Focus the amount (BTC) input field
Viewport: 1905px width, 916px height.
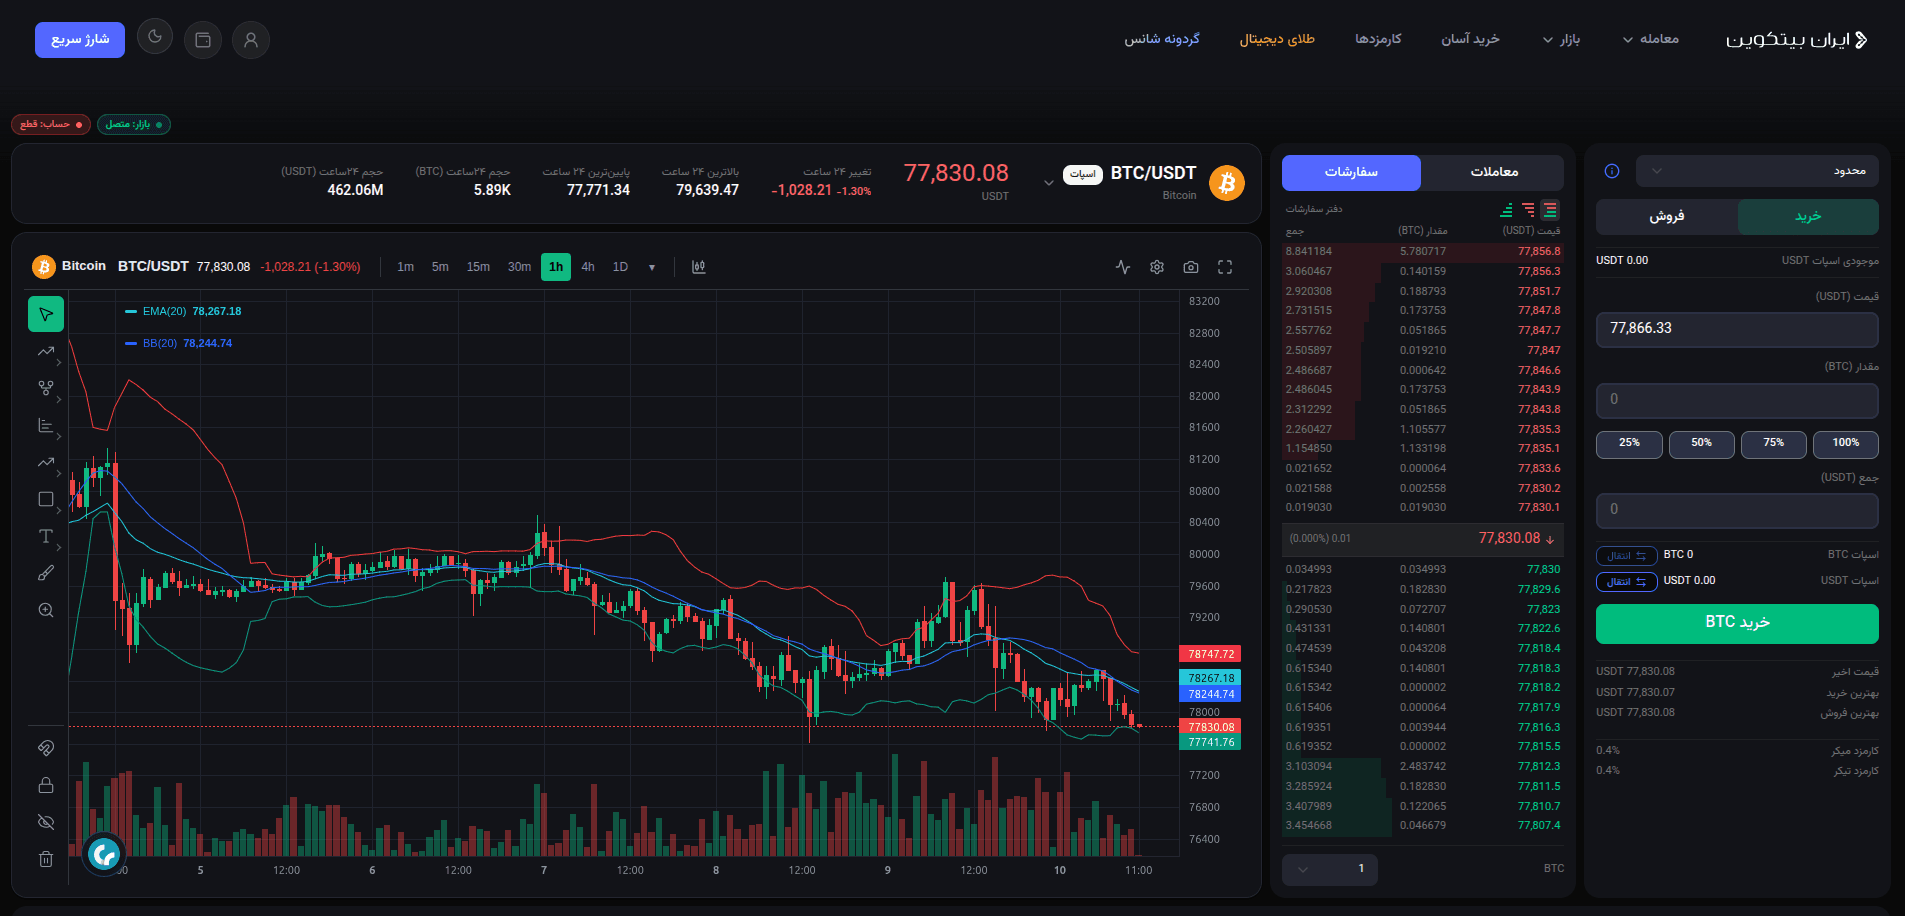click(1737, 400)
